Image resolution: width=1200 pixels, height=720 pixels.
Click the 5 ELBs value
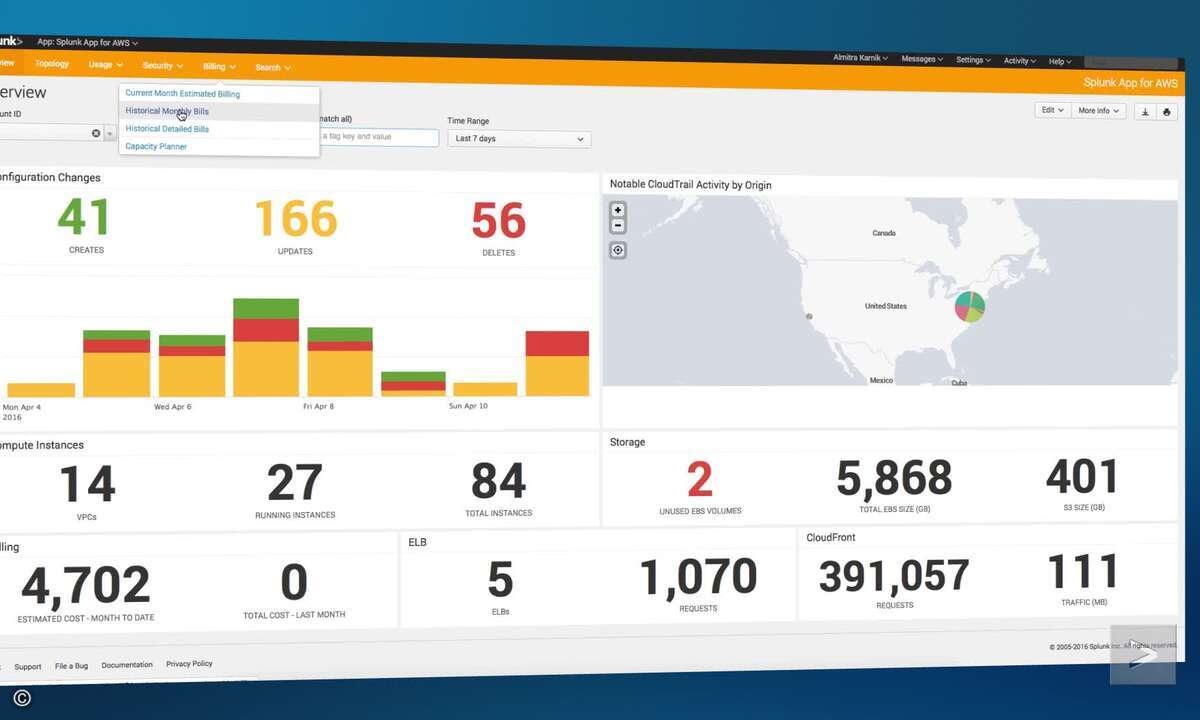pyautogui.click(x=500, y=580)
